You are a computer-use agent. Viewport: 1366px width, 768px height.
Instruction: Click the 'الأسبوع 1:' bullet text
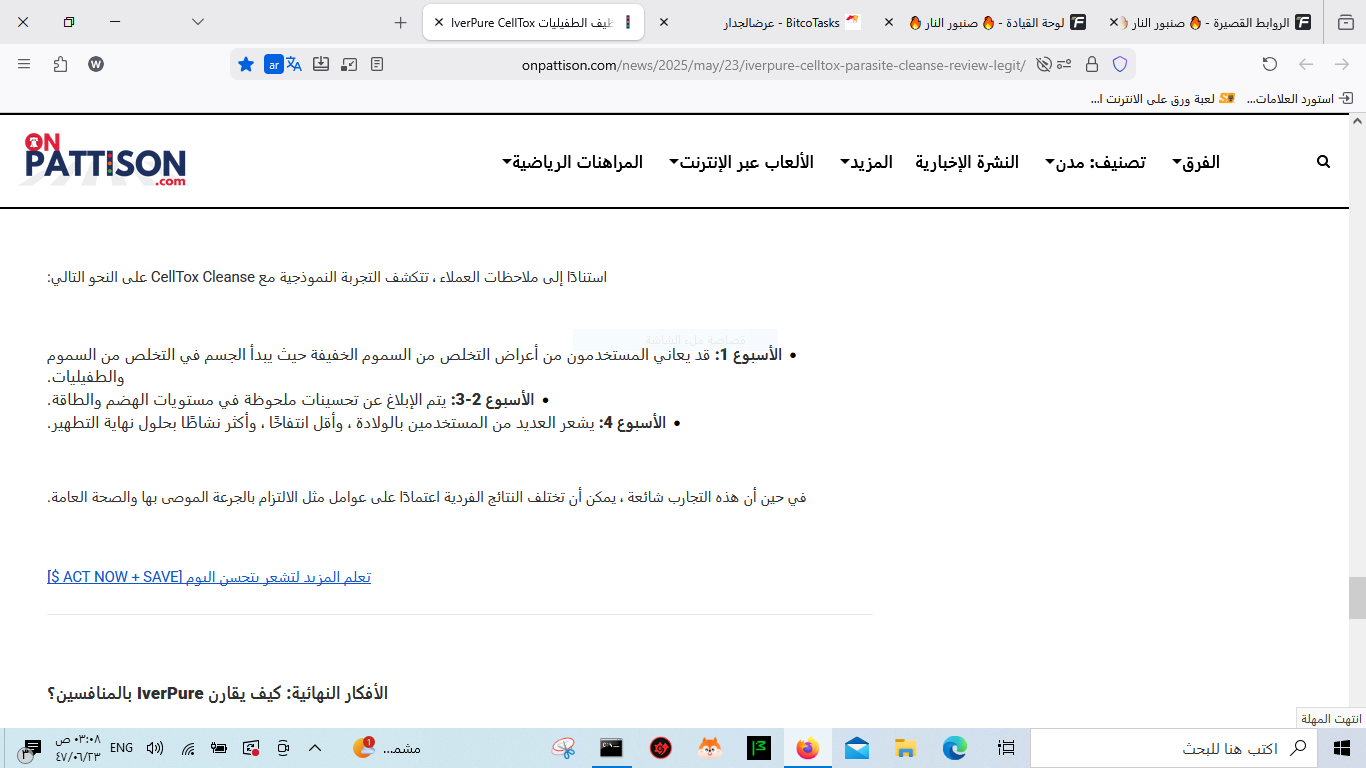pyautogui.click(x=748, y=355)
